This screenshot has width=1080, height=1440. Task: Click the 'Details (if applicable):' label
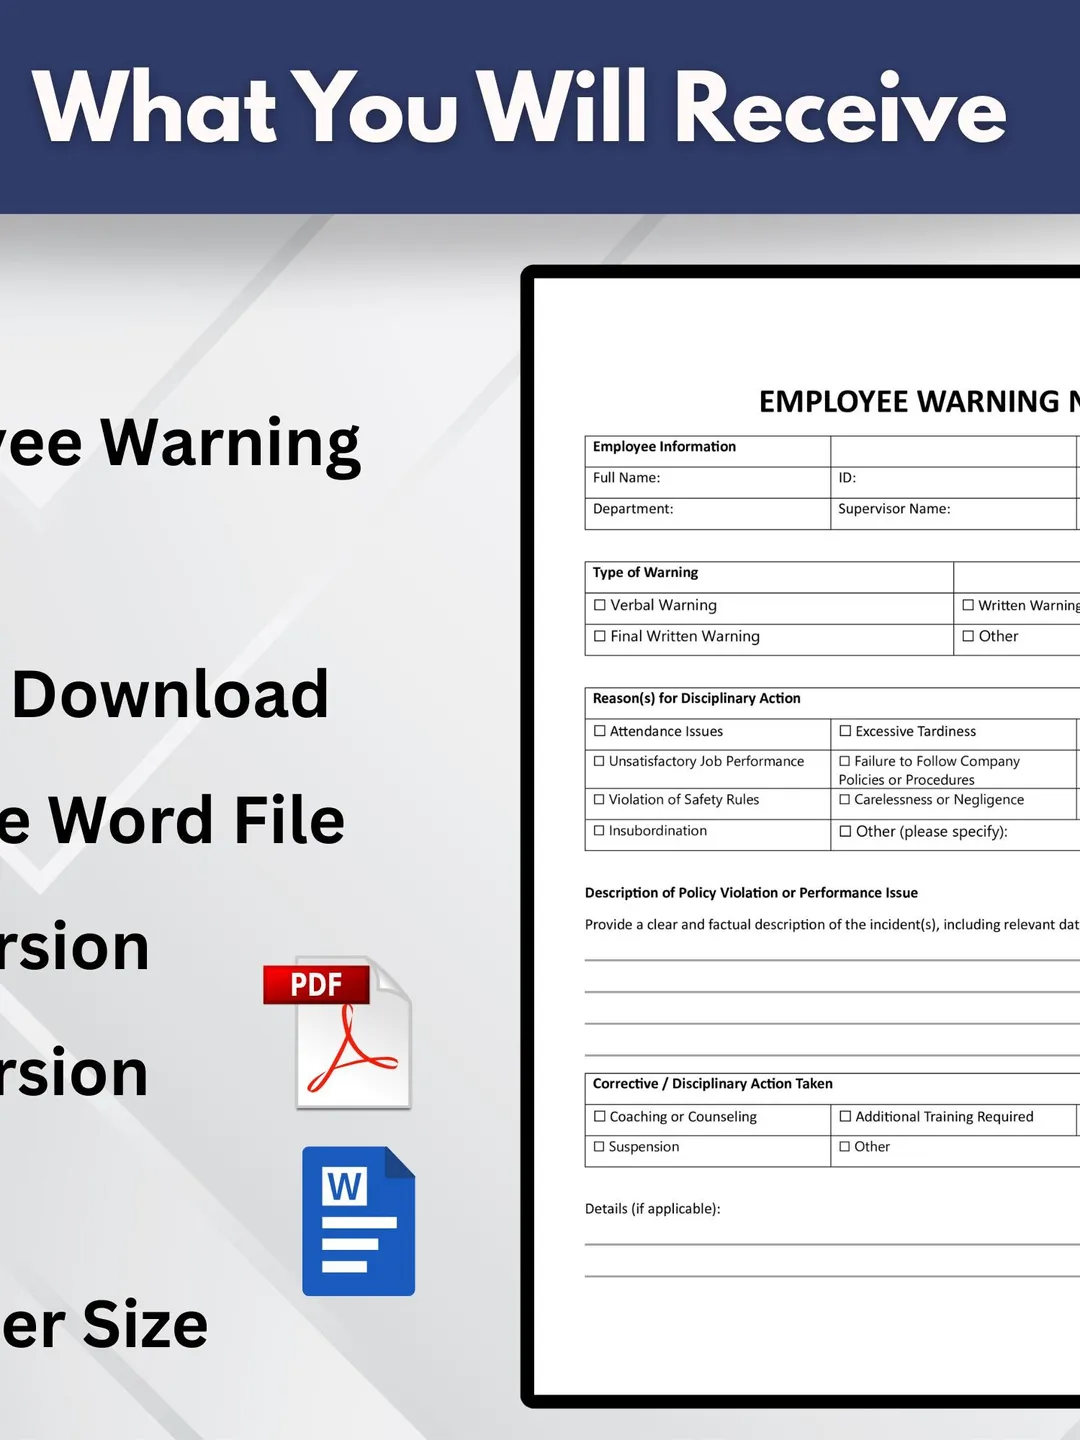click(x=652, y=1209)
